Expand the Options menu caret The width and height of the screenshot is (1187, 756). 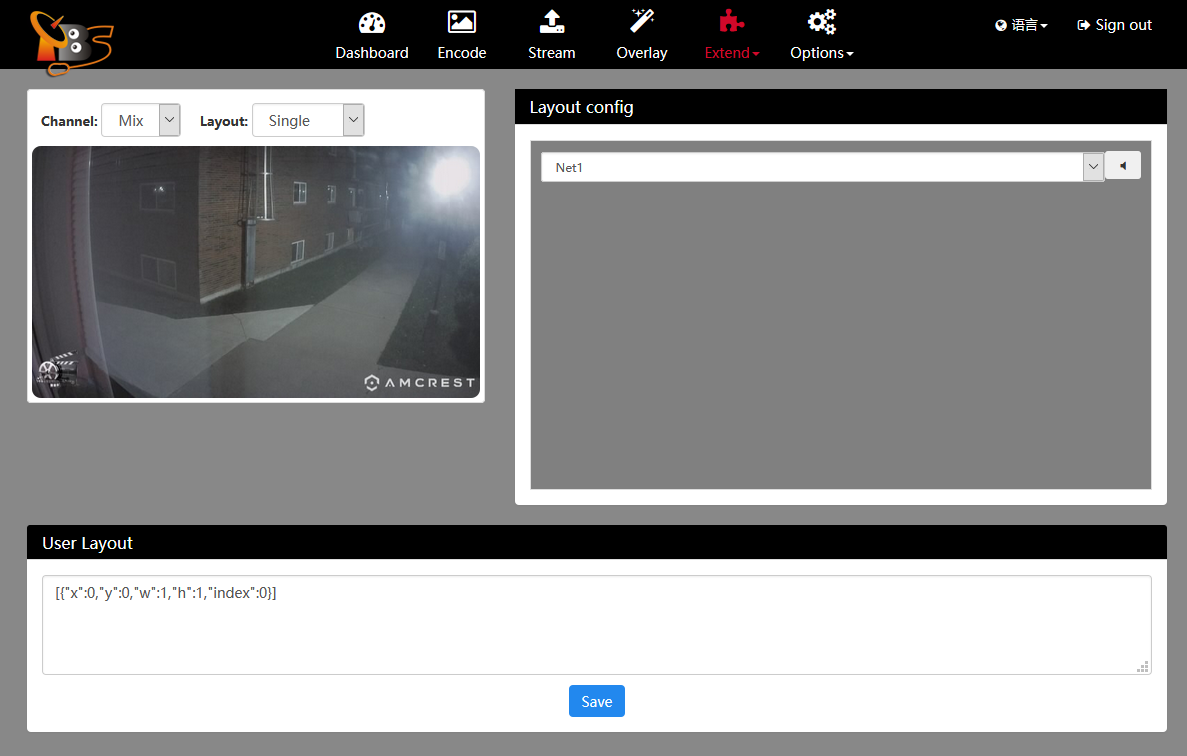850,54
